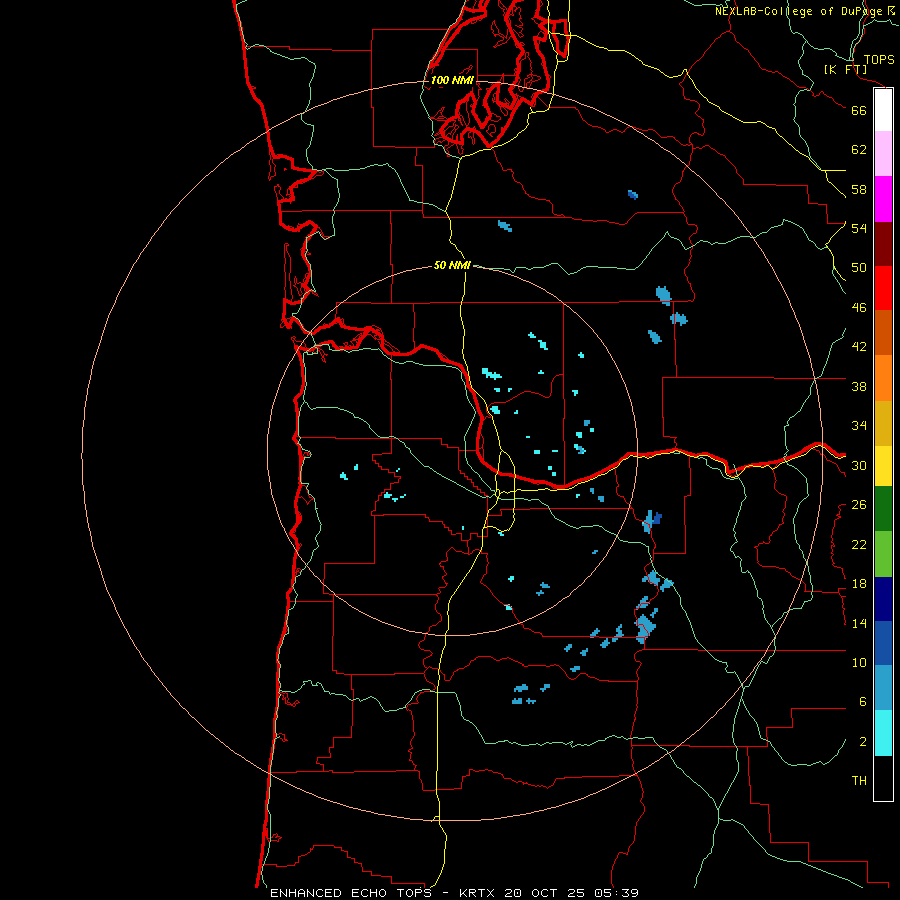Click the medium blue legend swatch

[x=883, y=643]
